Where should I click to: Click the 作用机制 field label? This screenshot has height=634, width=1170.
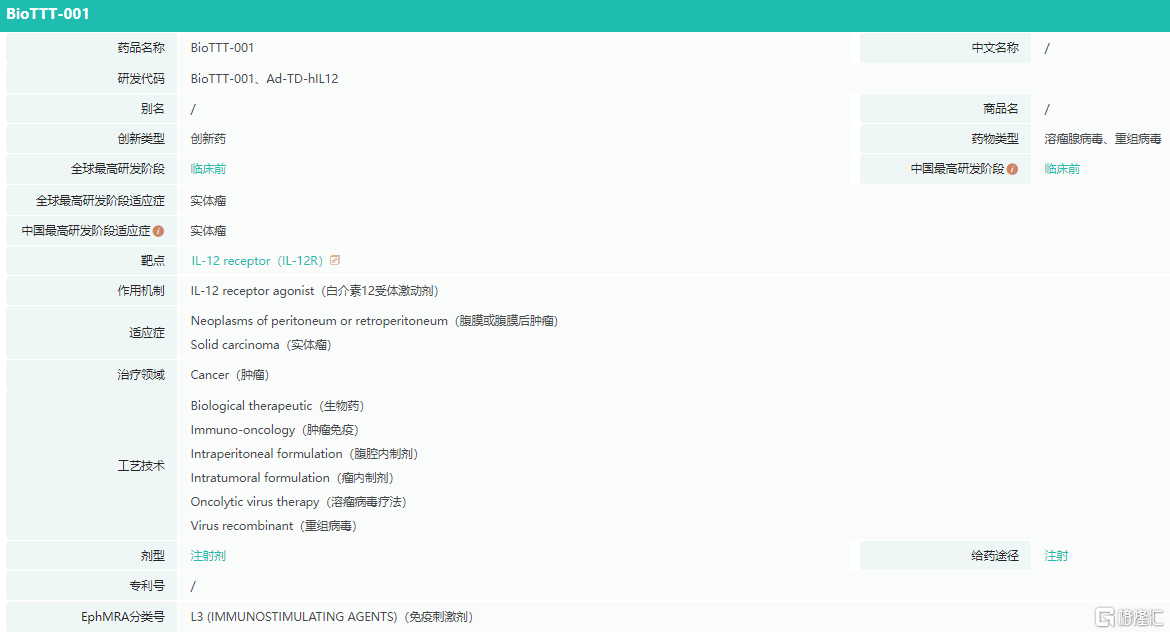point(141,291)
